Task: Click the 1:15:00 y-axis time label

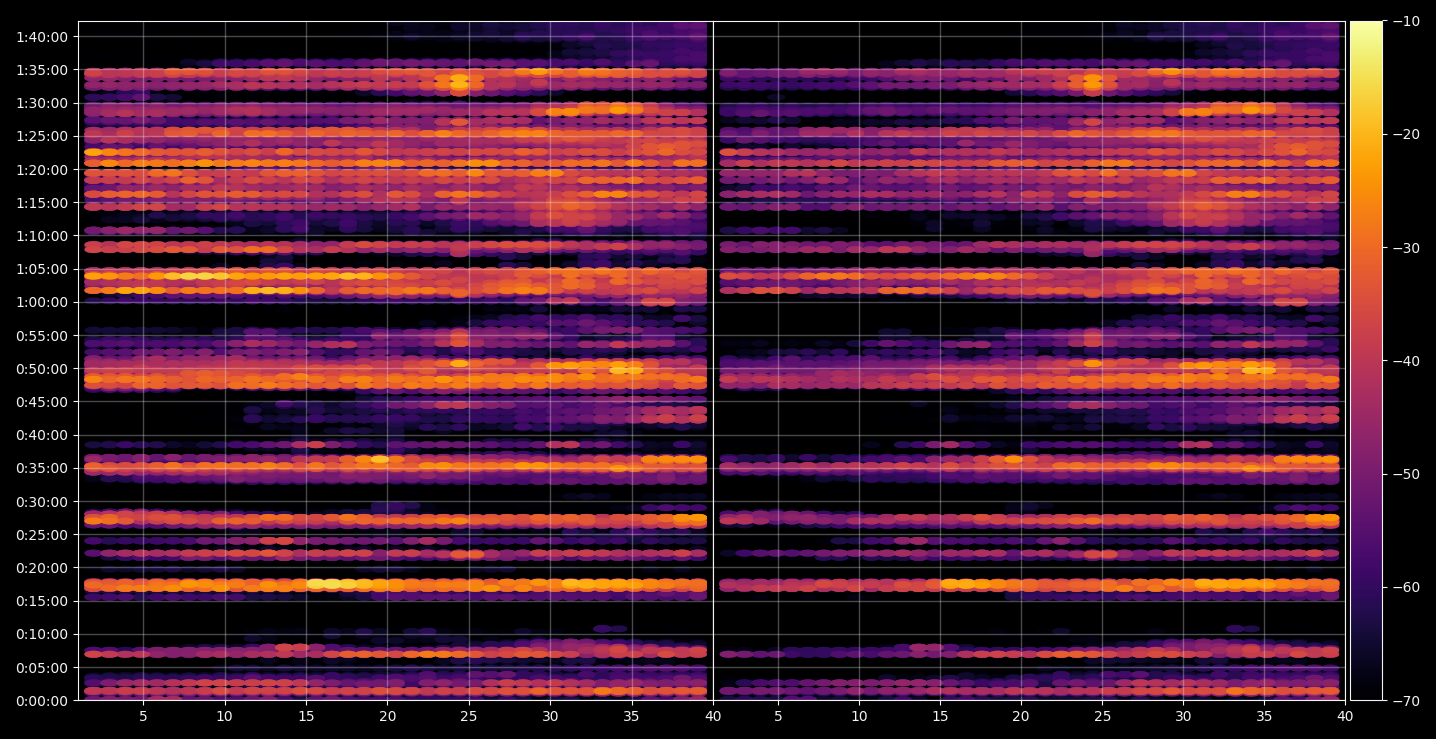Action: pos(43,203)
